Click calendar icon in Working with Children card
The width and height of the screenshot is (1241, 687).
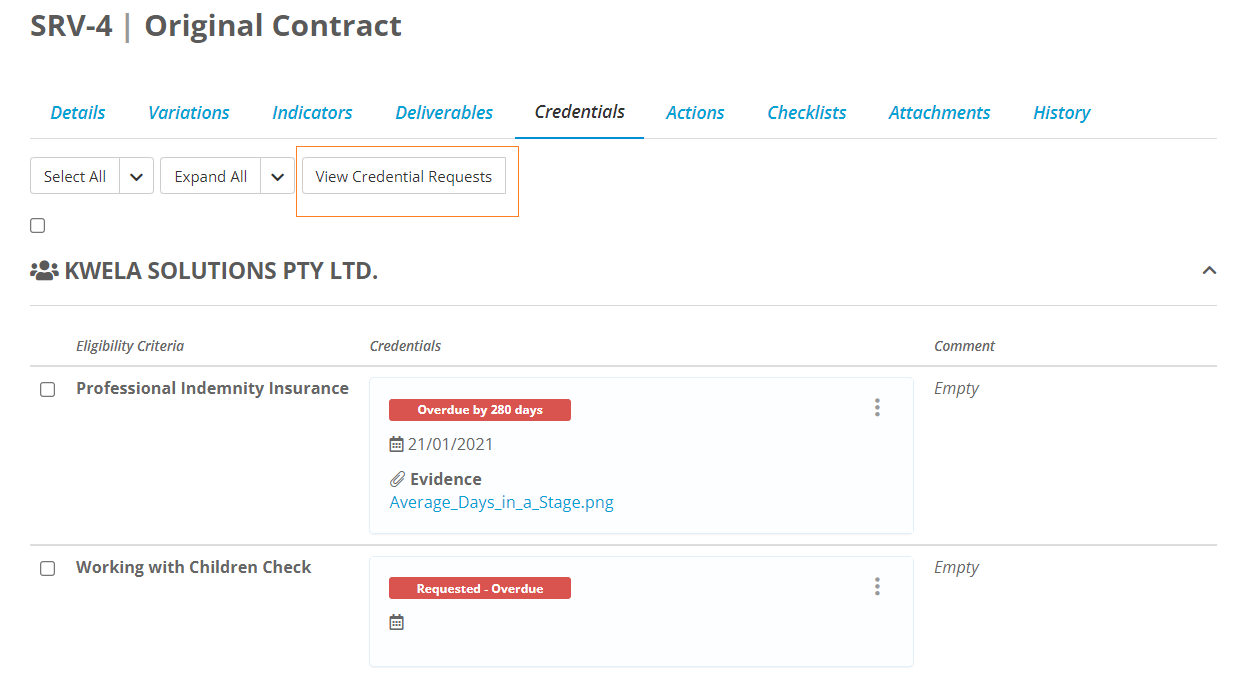point(396,622)
